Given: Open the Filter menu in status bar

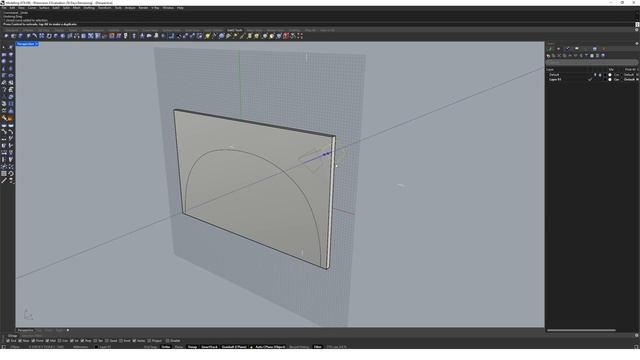Looking at the screenshot, I should pyautogui.click(x=318, y=347).
